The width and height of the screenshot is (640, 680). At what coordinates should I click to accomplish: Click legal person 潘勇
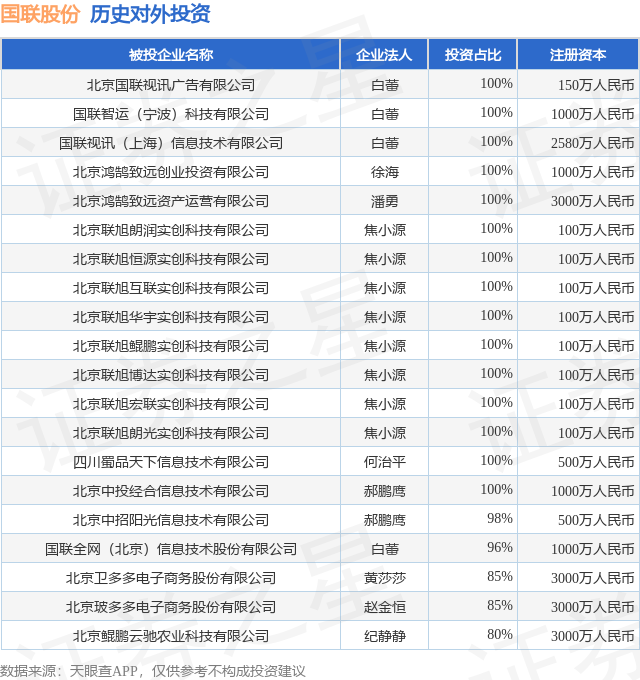(385, 201)
